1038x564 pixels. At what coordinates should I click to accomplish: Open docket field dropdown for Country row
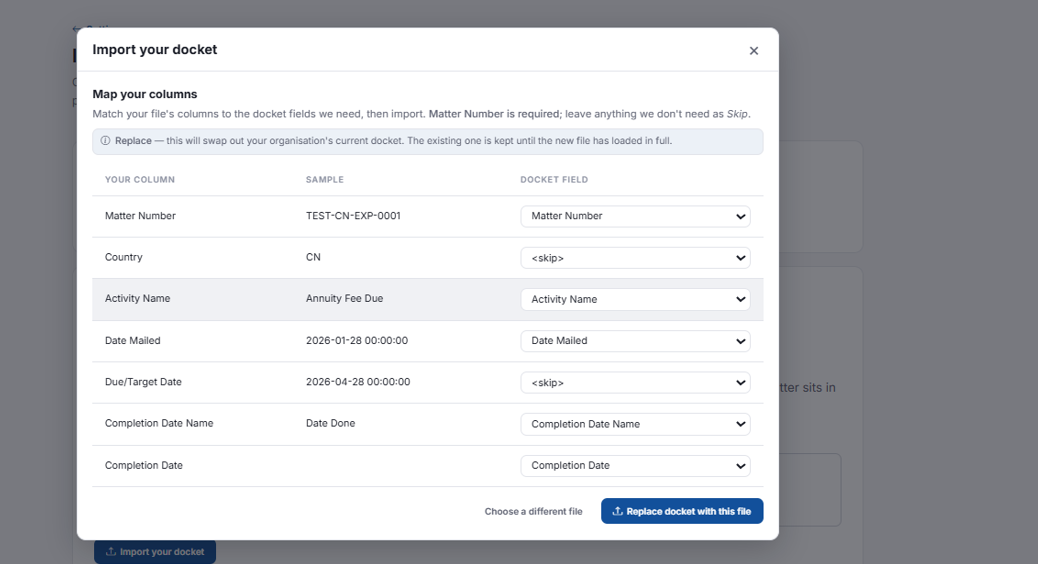click(x=636, y=258)
